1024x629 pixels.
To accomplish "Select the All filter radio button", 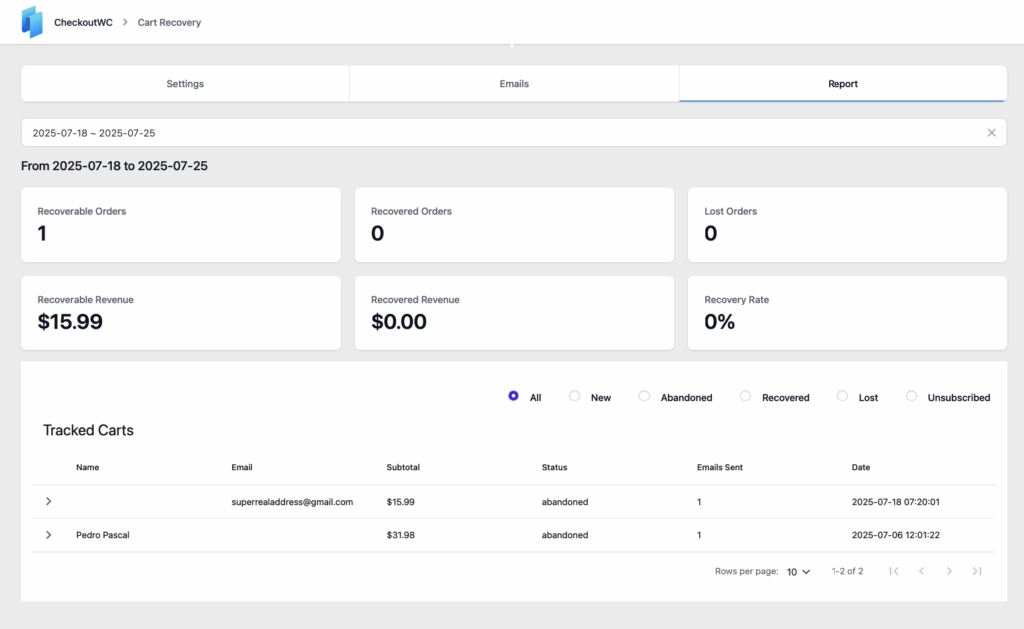I will click(513, 396).
